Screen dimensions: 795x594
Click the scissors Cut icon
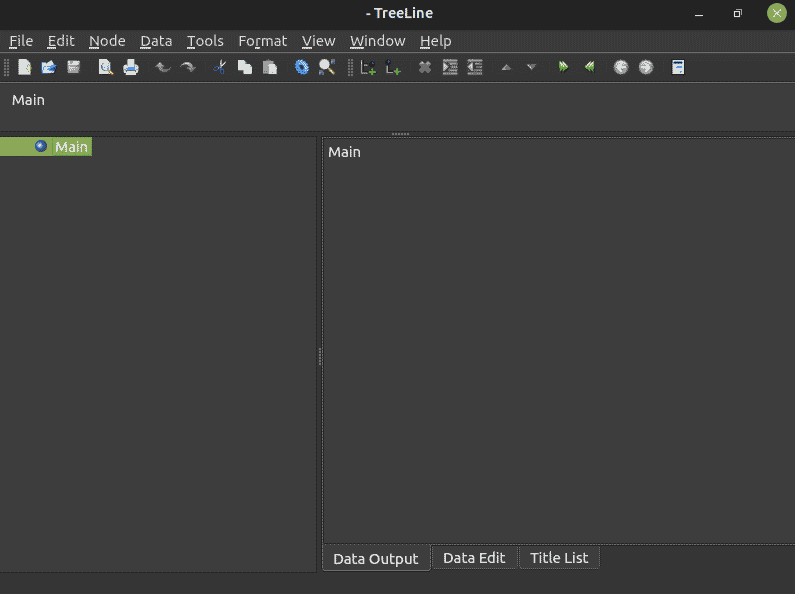(220, 67)
